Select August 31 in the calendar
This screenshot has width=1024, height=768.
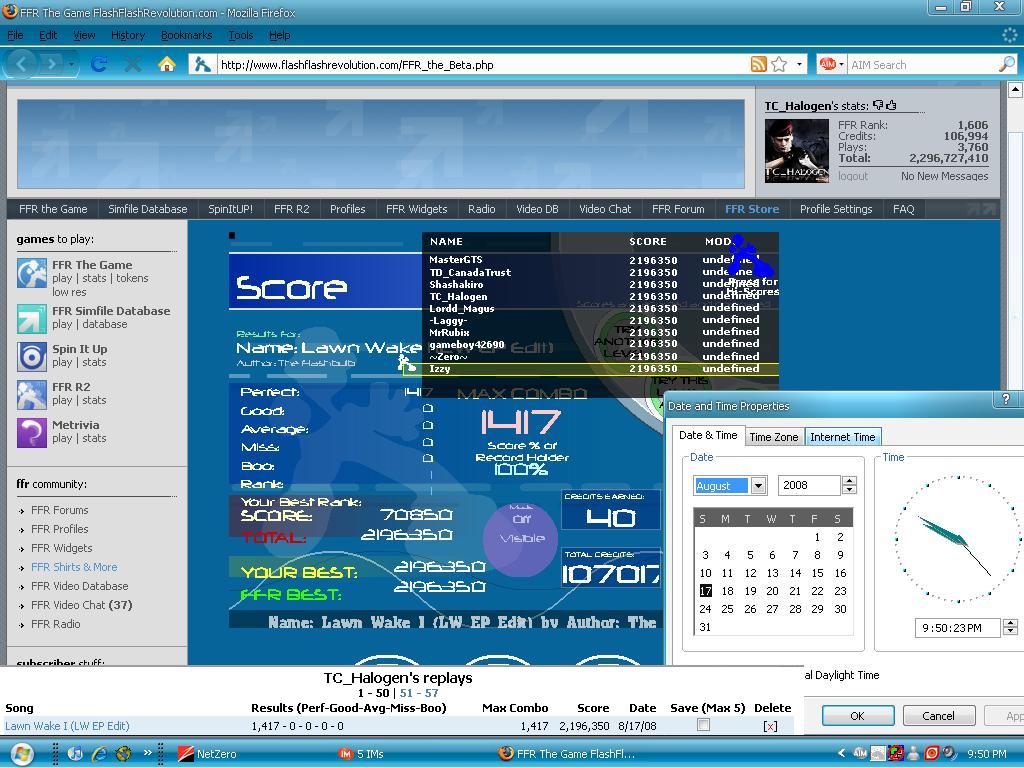coord(705,627)
